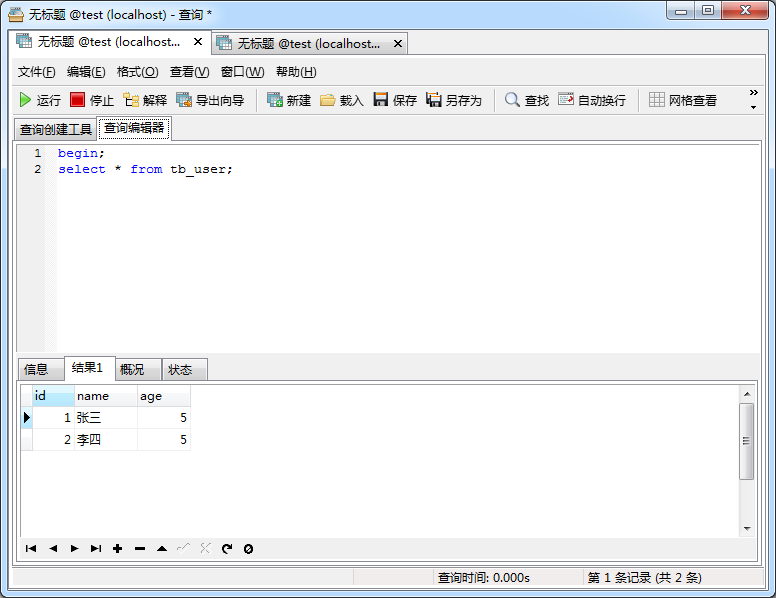Select the 查询编辑器 tab
Image resolution: width=776 pixels, height=598 pixels.
(134, 128)
